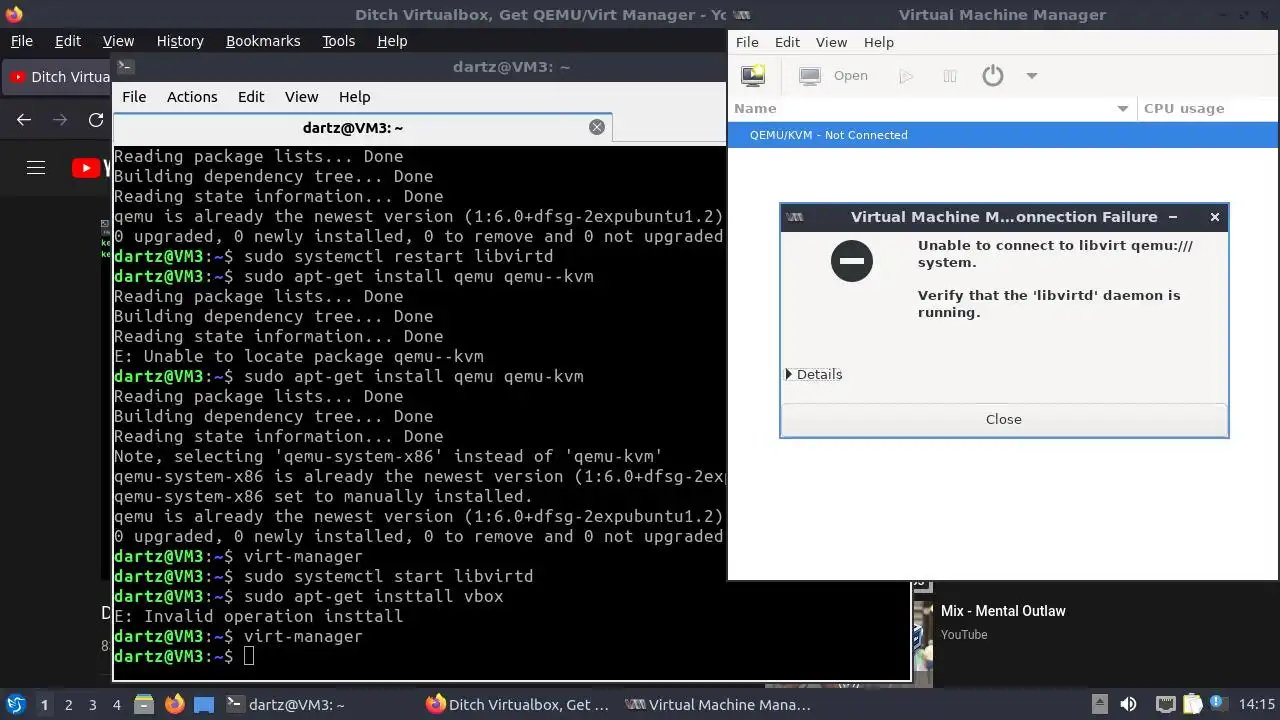Viewport: 1280px width, 720px height.
Task: Open Firefox Tools menu
Action: 338,41
